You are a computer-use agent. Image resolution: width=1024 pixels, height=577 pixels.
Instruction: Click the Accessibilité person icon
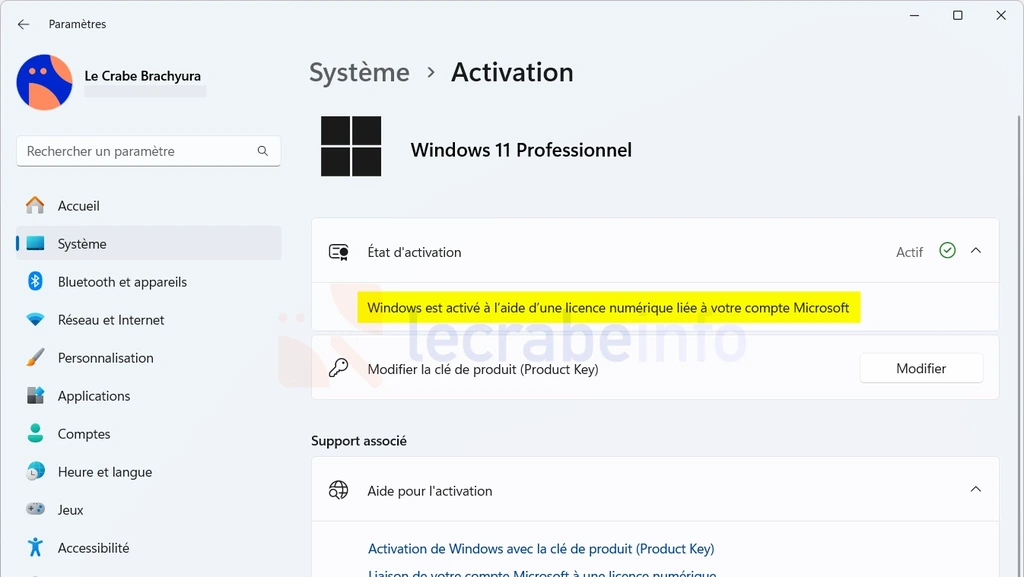35,548
